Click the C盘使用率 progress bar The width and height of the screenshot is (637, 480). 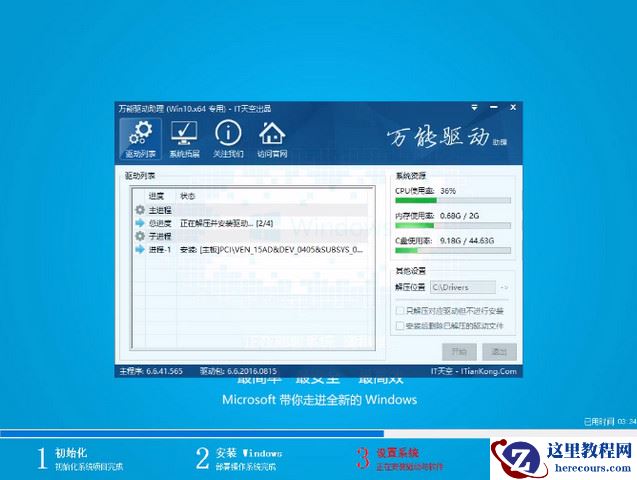(x=453, y=251)
